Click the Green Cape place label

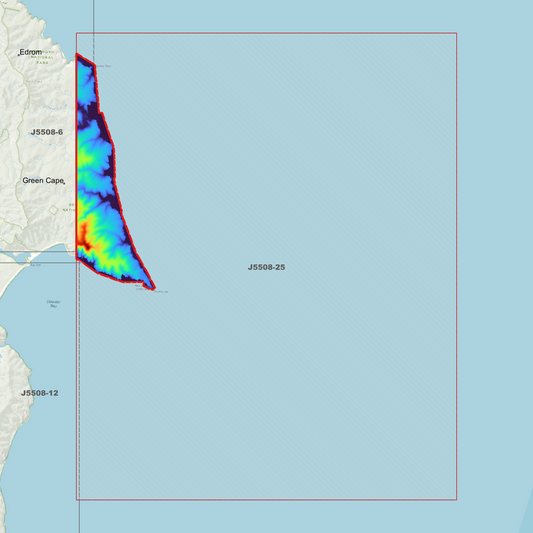click(x=43, y=180)
